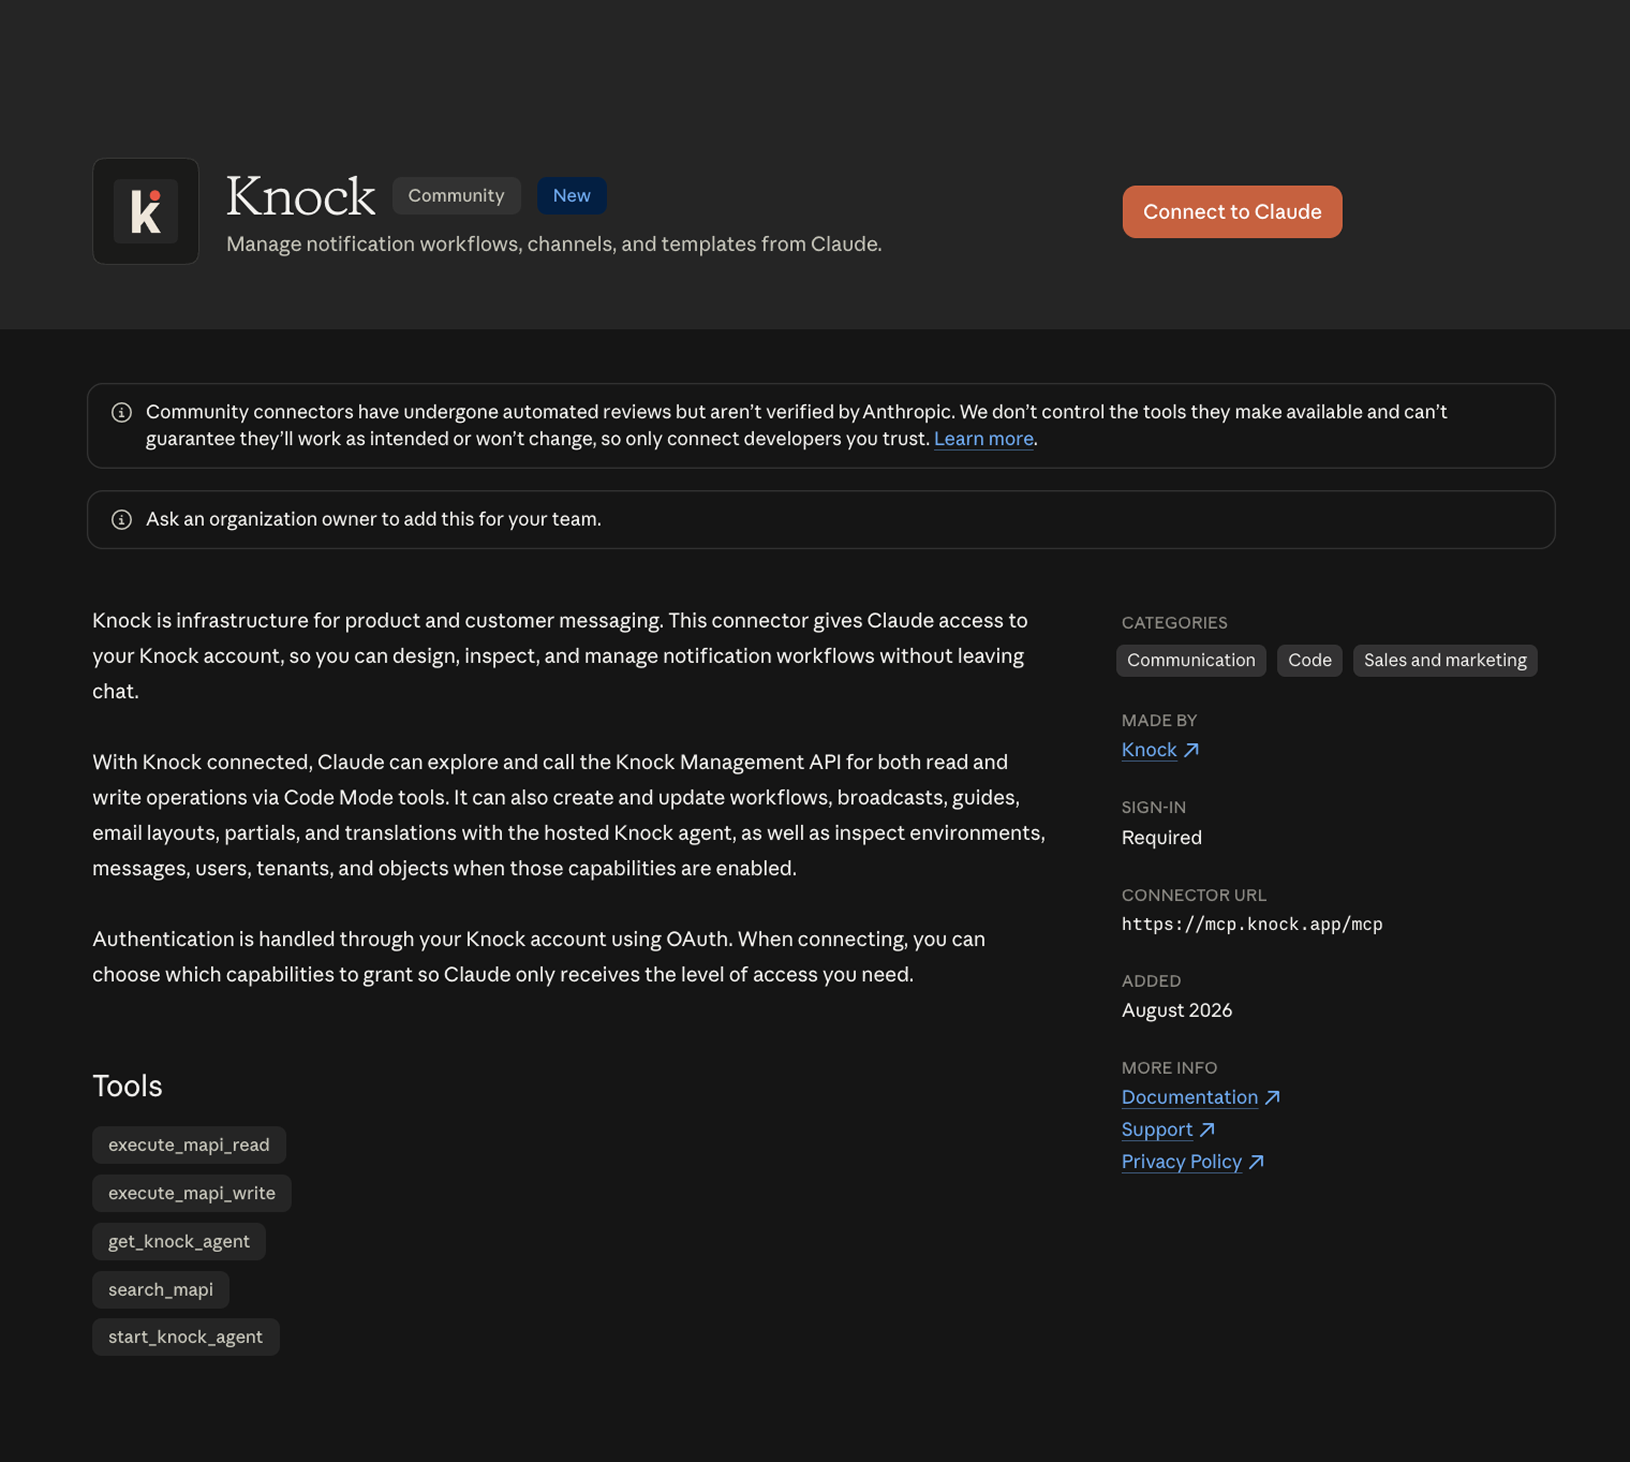Screen dimensions: 1630x1462
Task: Click the Required sign-in value
Action: click(x=1162, y=838)
